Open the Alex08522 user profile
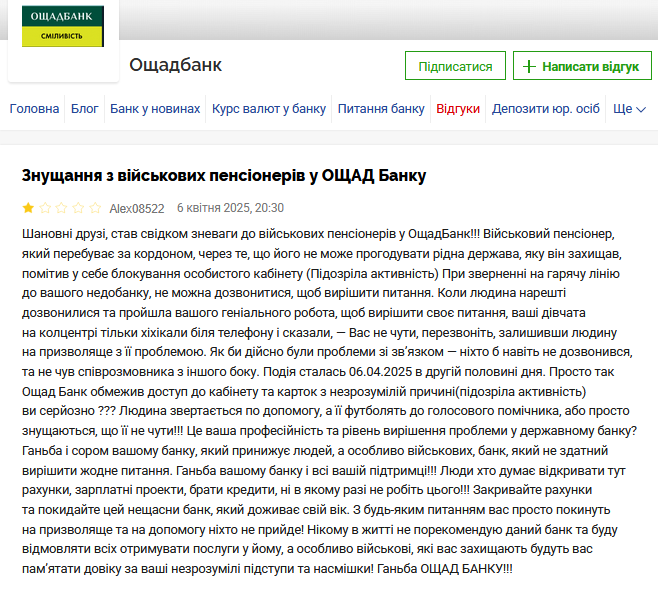This screenshot has height=590, width=658. pyautogui.click(x=137, y=209)
